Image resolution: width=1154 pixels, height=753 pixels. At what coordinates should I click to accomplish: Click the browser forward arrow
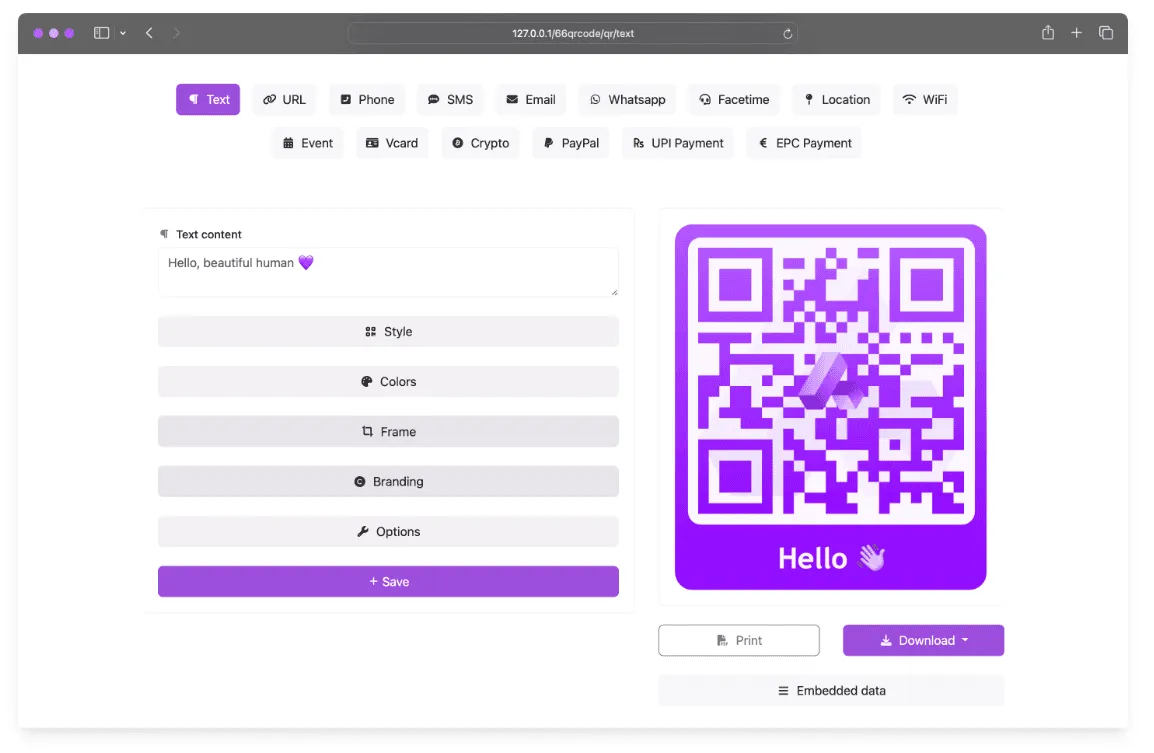pos(177,33)
